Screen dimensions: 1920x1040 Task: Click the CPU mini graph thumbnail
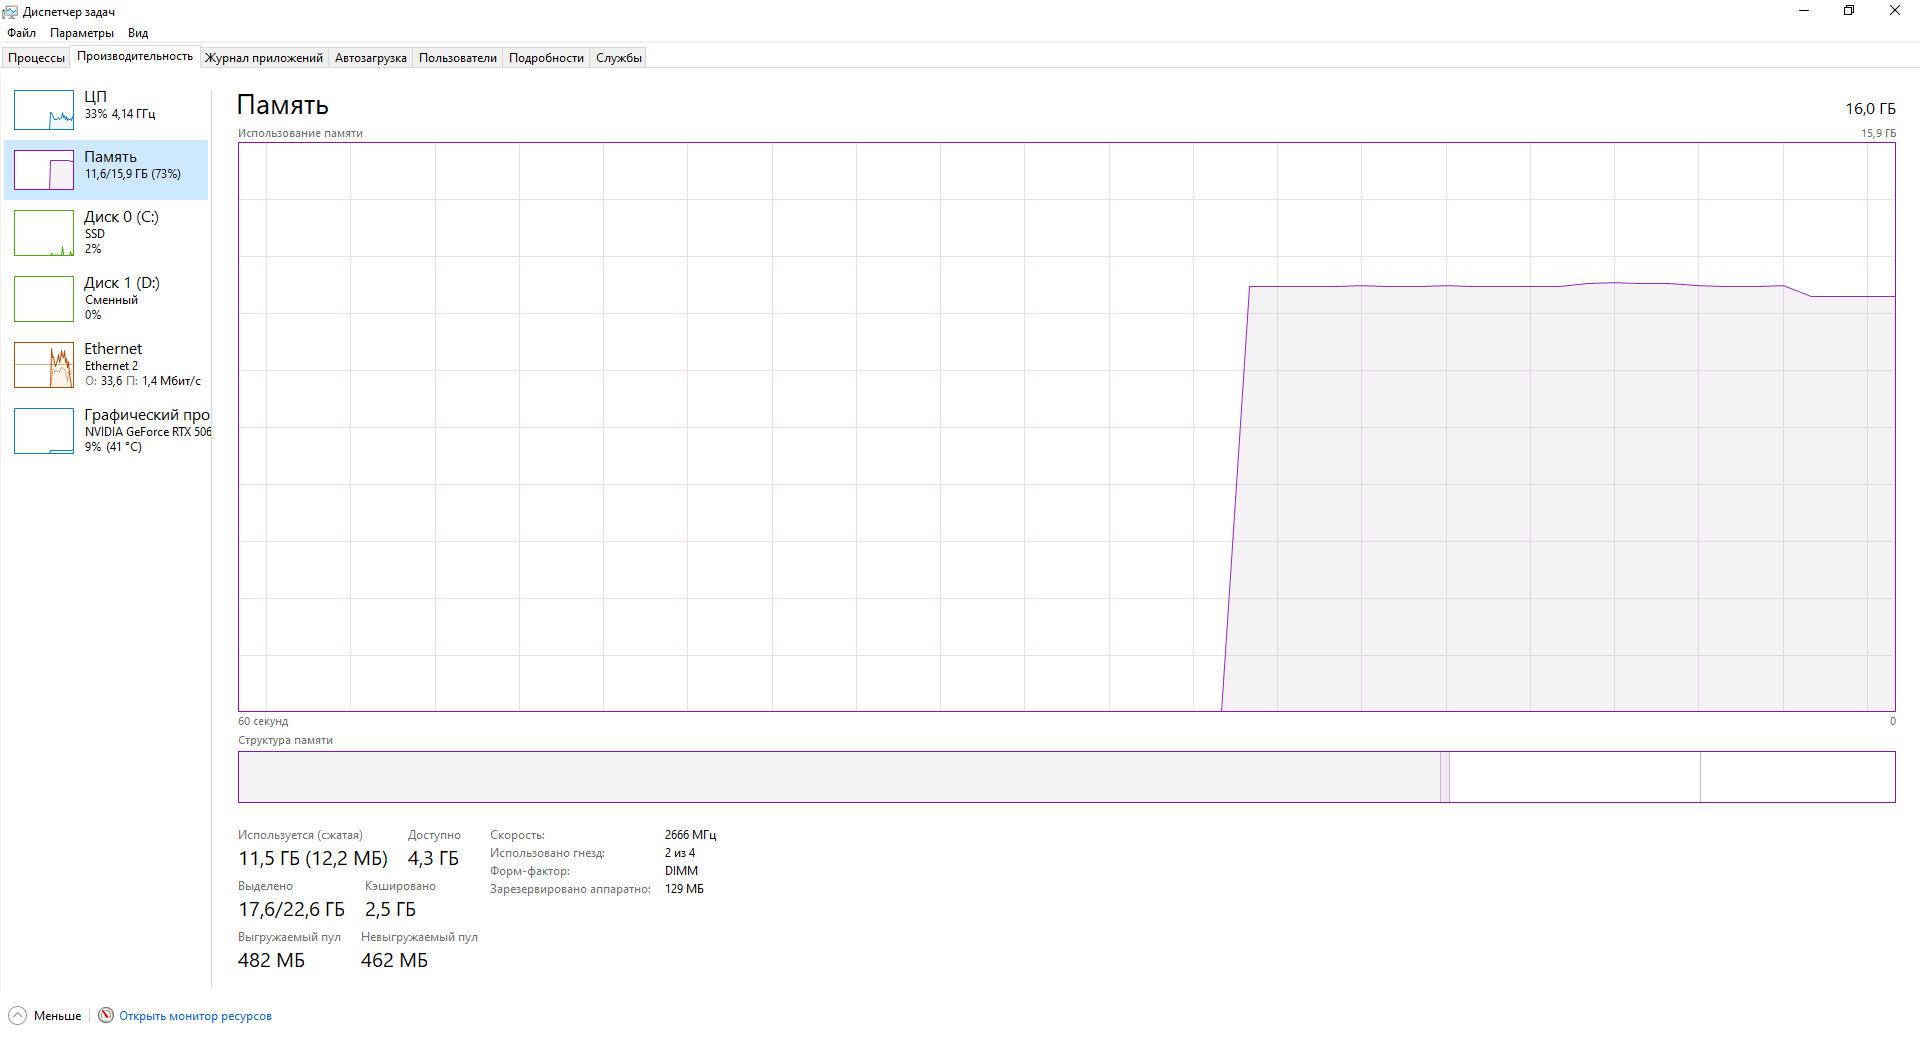pos(44,110)
